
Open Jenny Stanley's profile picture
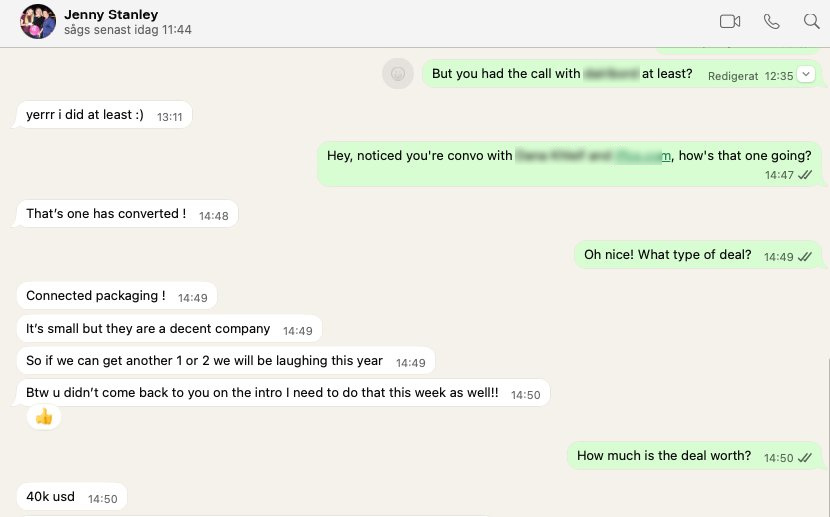(x=38, y=22)
